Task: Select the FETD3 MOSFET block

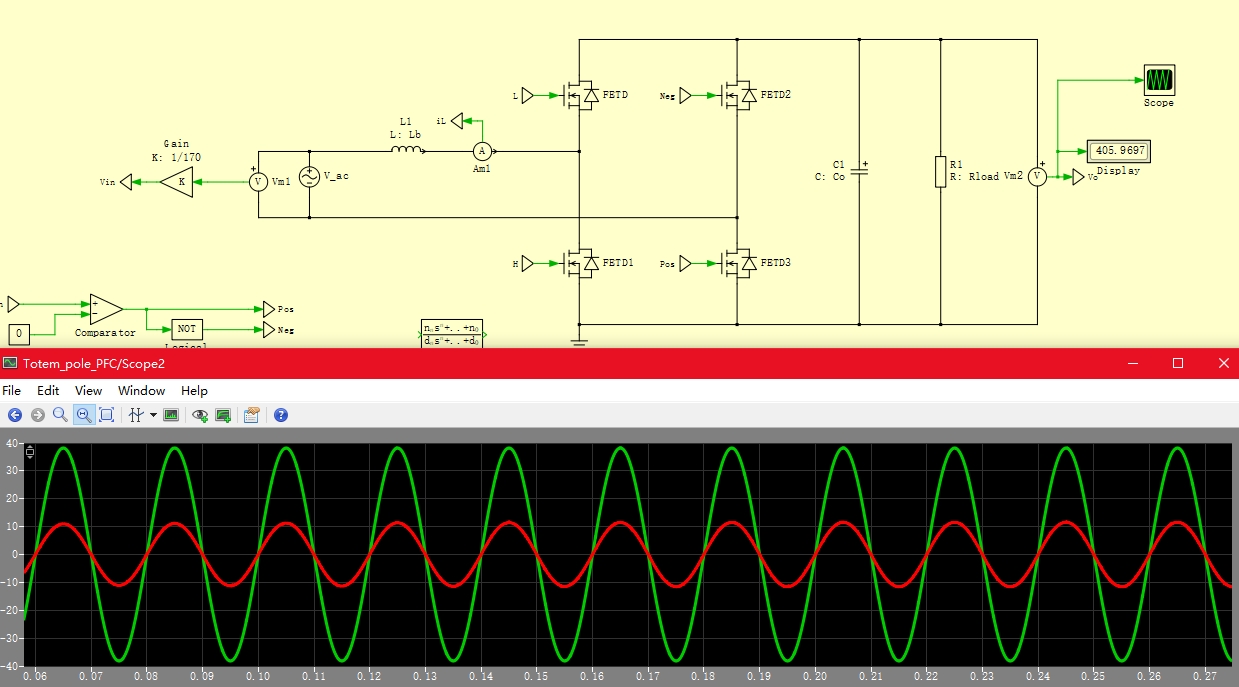Action: 738,263
